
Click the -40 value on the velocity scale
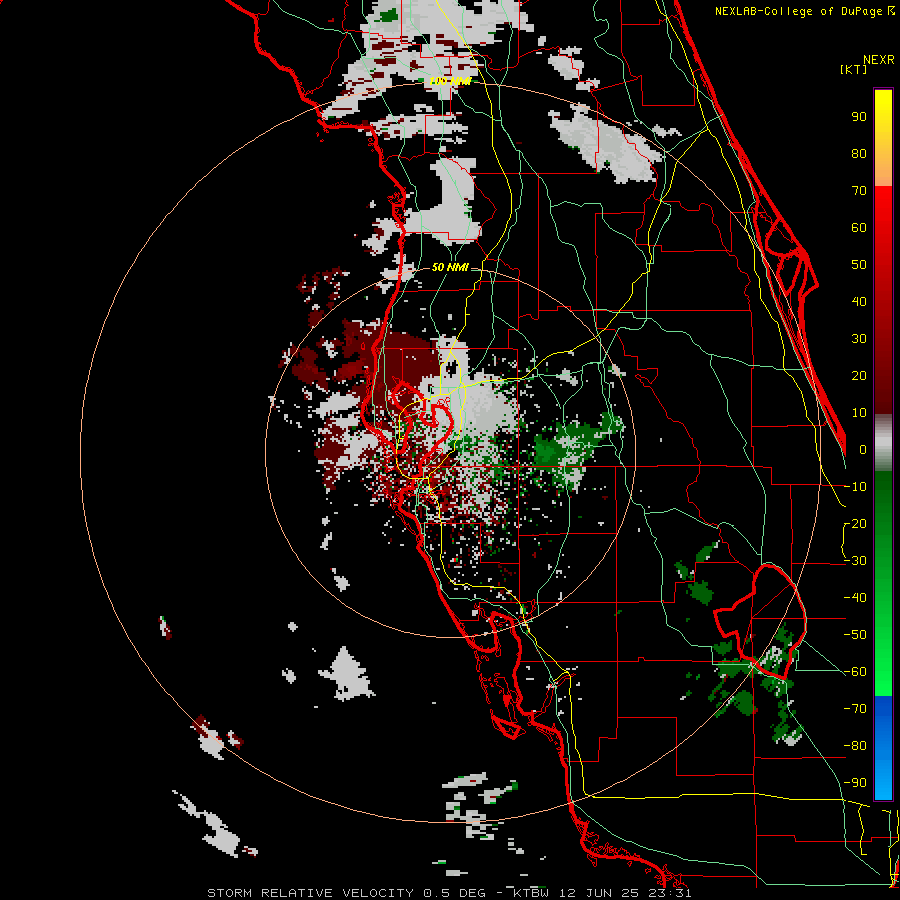pyautogui.click(x=855, y=598)
